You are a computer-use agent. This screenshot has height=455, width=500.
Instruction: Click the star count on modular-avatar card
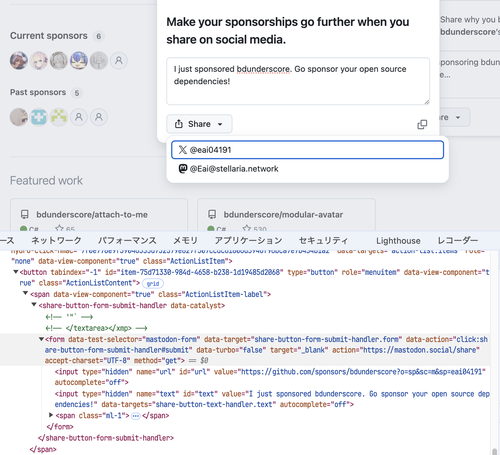coord(255,229)
